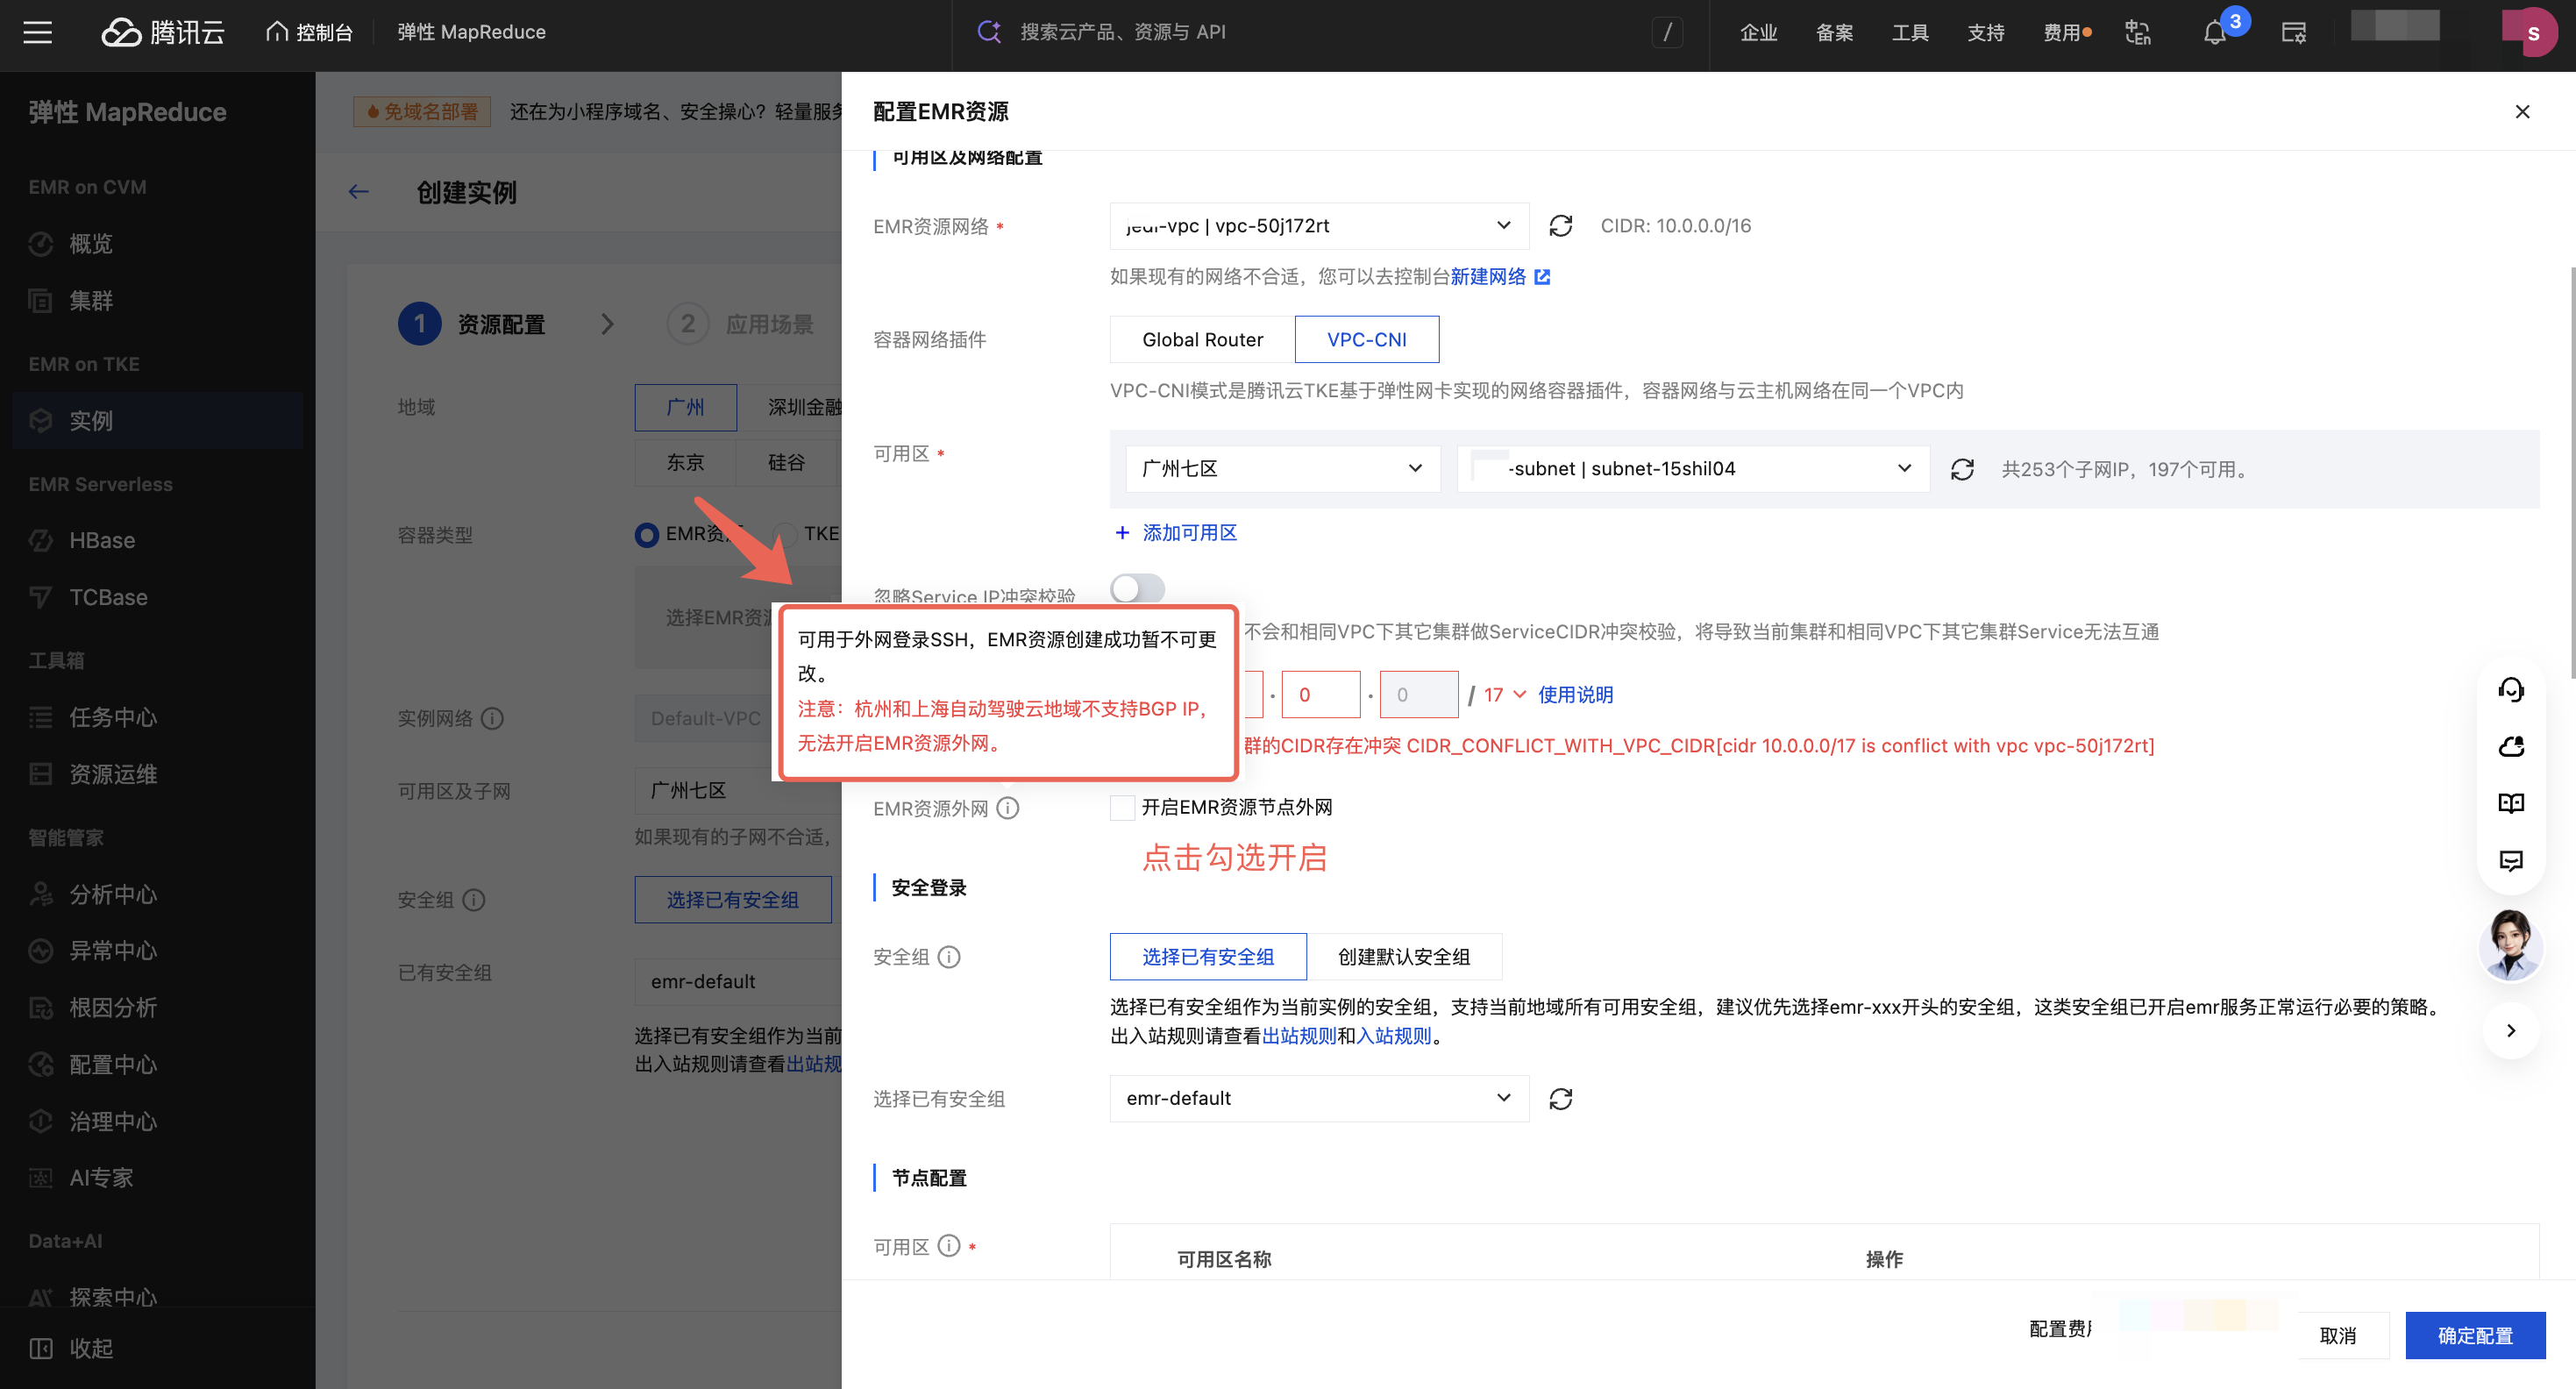Viewport: 2576px width, 1389px height.
Task: Open 任务中心 in the sidebar
Action: pos(113,718)
